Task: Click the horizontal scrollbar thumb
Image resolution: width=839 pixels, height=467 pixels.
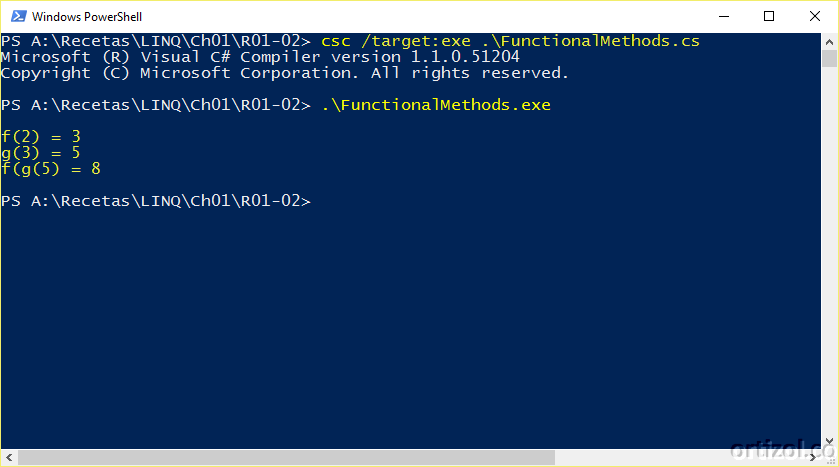Action: coord(286,457)
